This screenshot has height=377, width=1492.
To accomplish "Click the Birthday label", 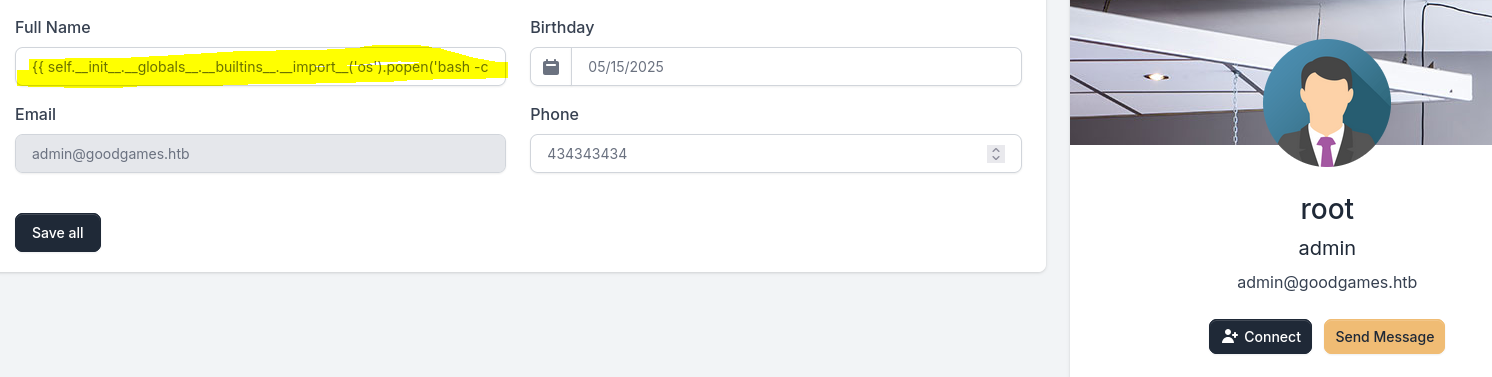I will tap(562, 27).
